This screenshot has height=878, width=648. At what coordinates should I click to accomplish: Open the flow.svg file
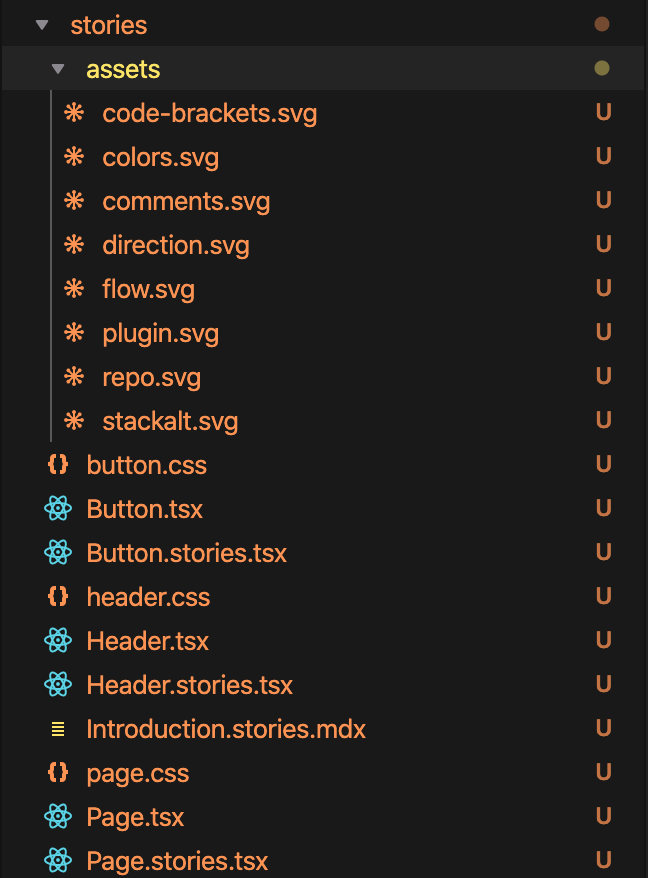148,288
